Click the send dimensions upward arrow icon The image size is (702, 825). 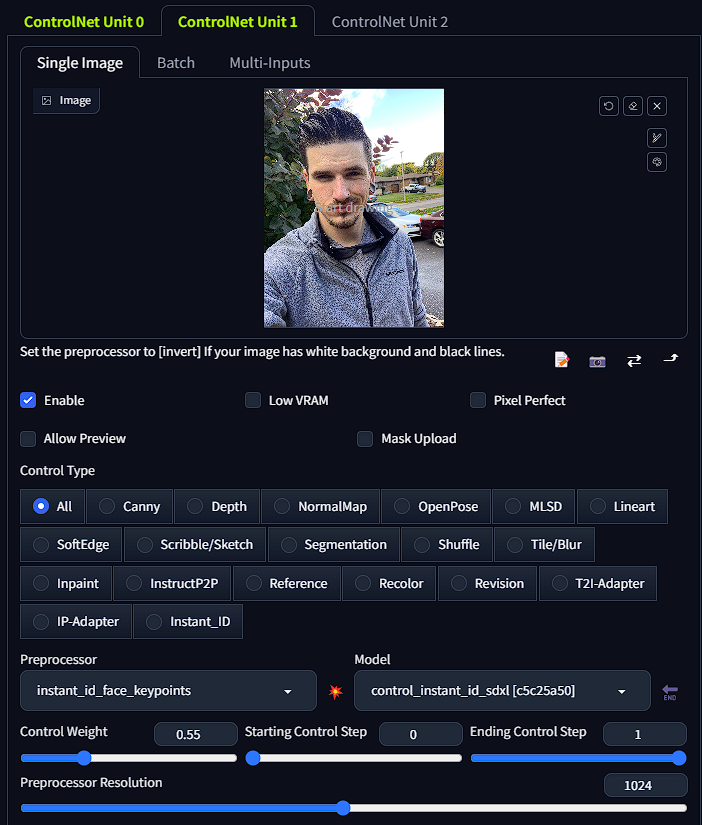[x=671, y=359]
